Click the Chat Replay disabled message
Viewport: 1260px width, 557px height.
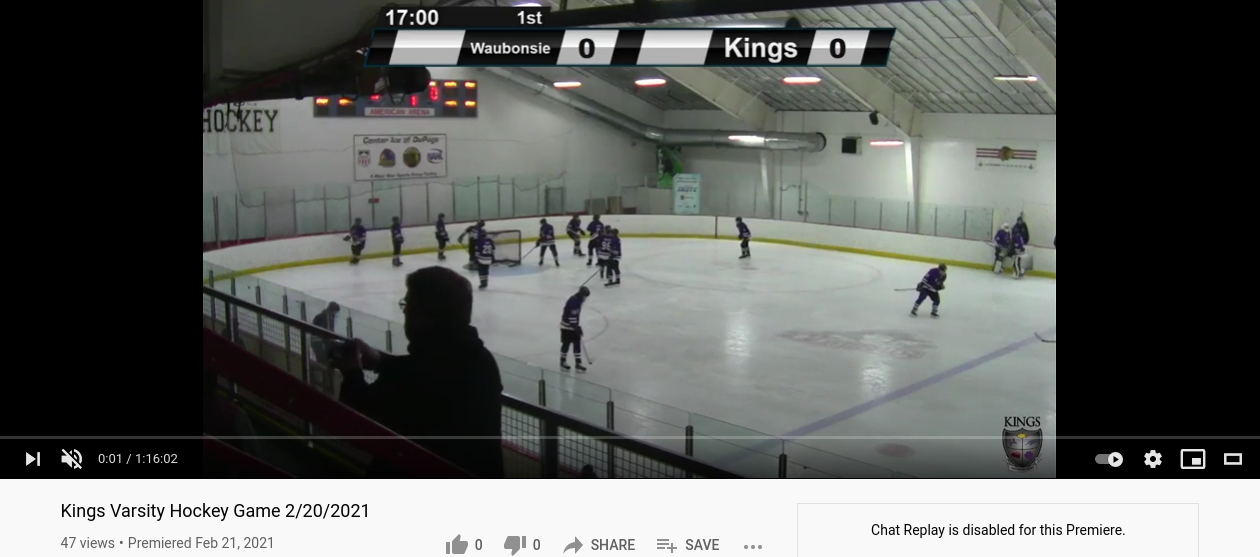[998, 530]
